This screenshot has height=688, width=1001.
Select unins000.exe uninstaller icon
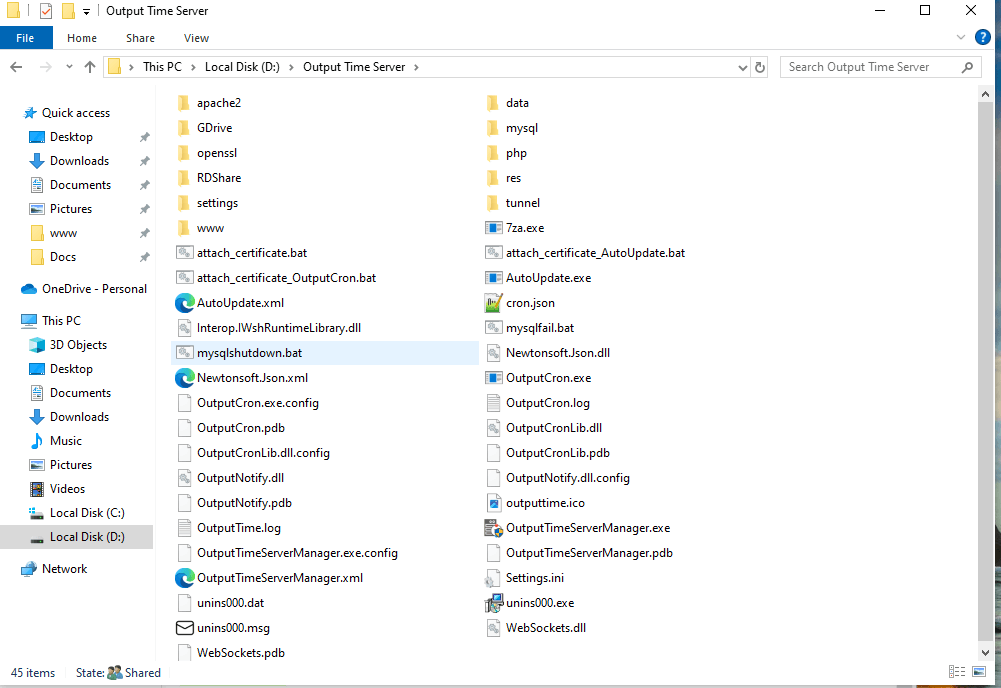click(x=493, y=603)
